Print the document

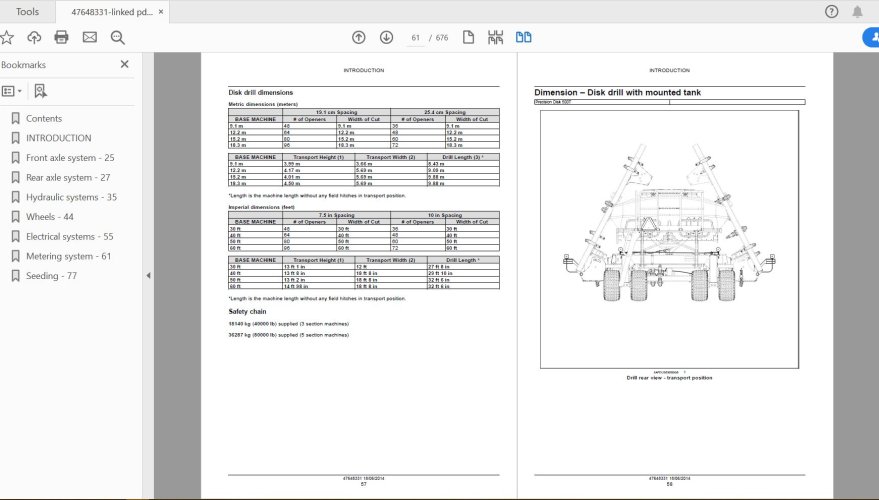coord(62,38)
